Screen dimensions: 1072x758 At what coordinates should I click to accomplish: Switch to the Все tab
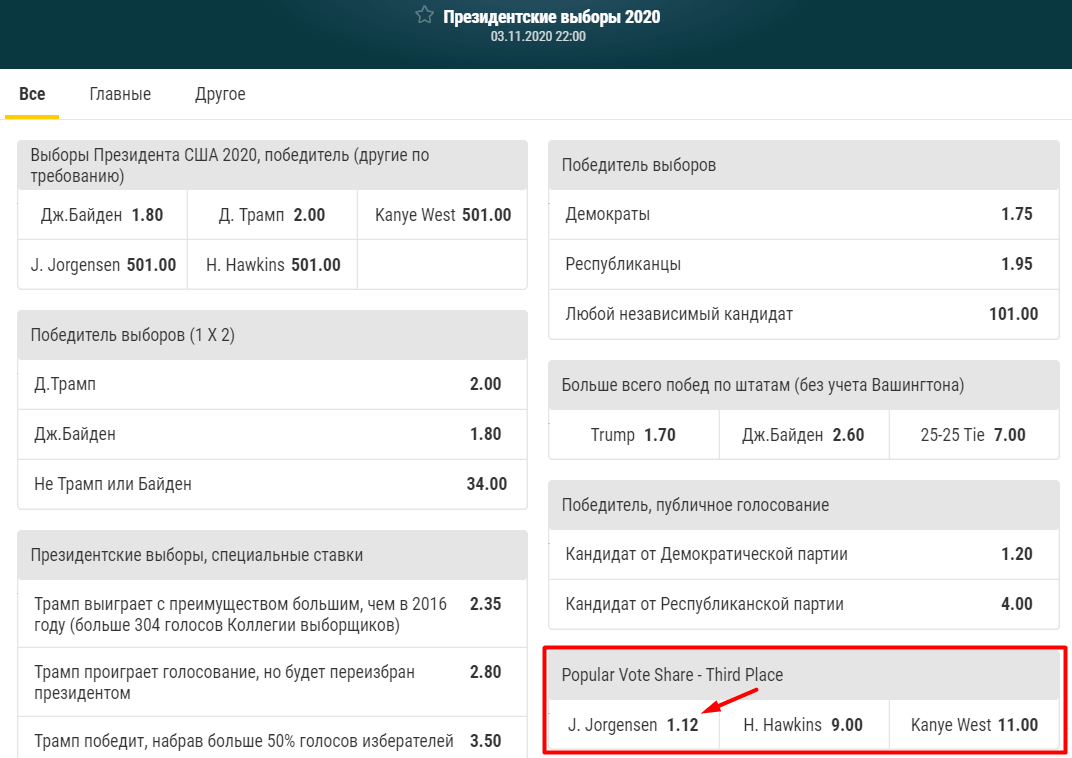point(32,94)
